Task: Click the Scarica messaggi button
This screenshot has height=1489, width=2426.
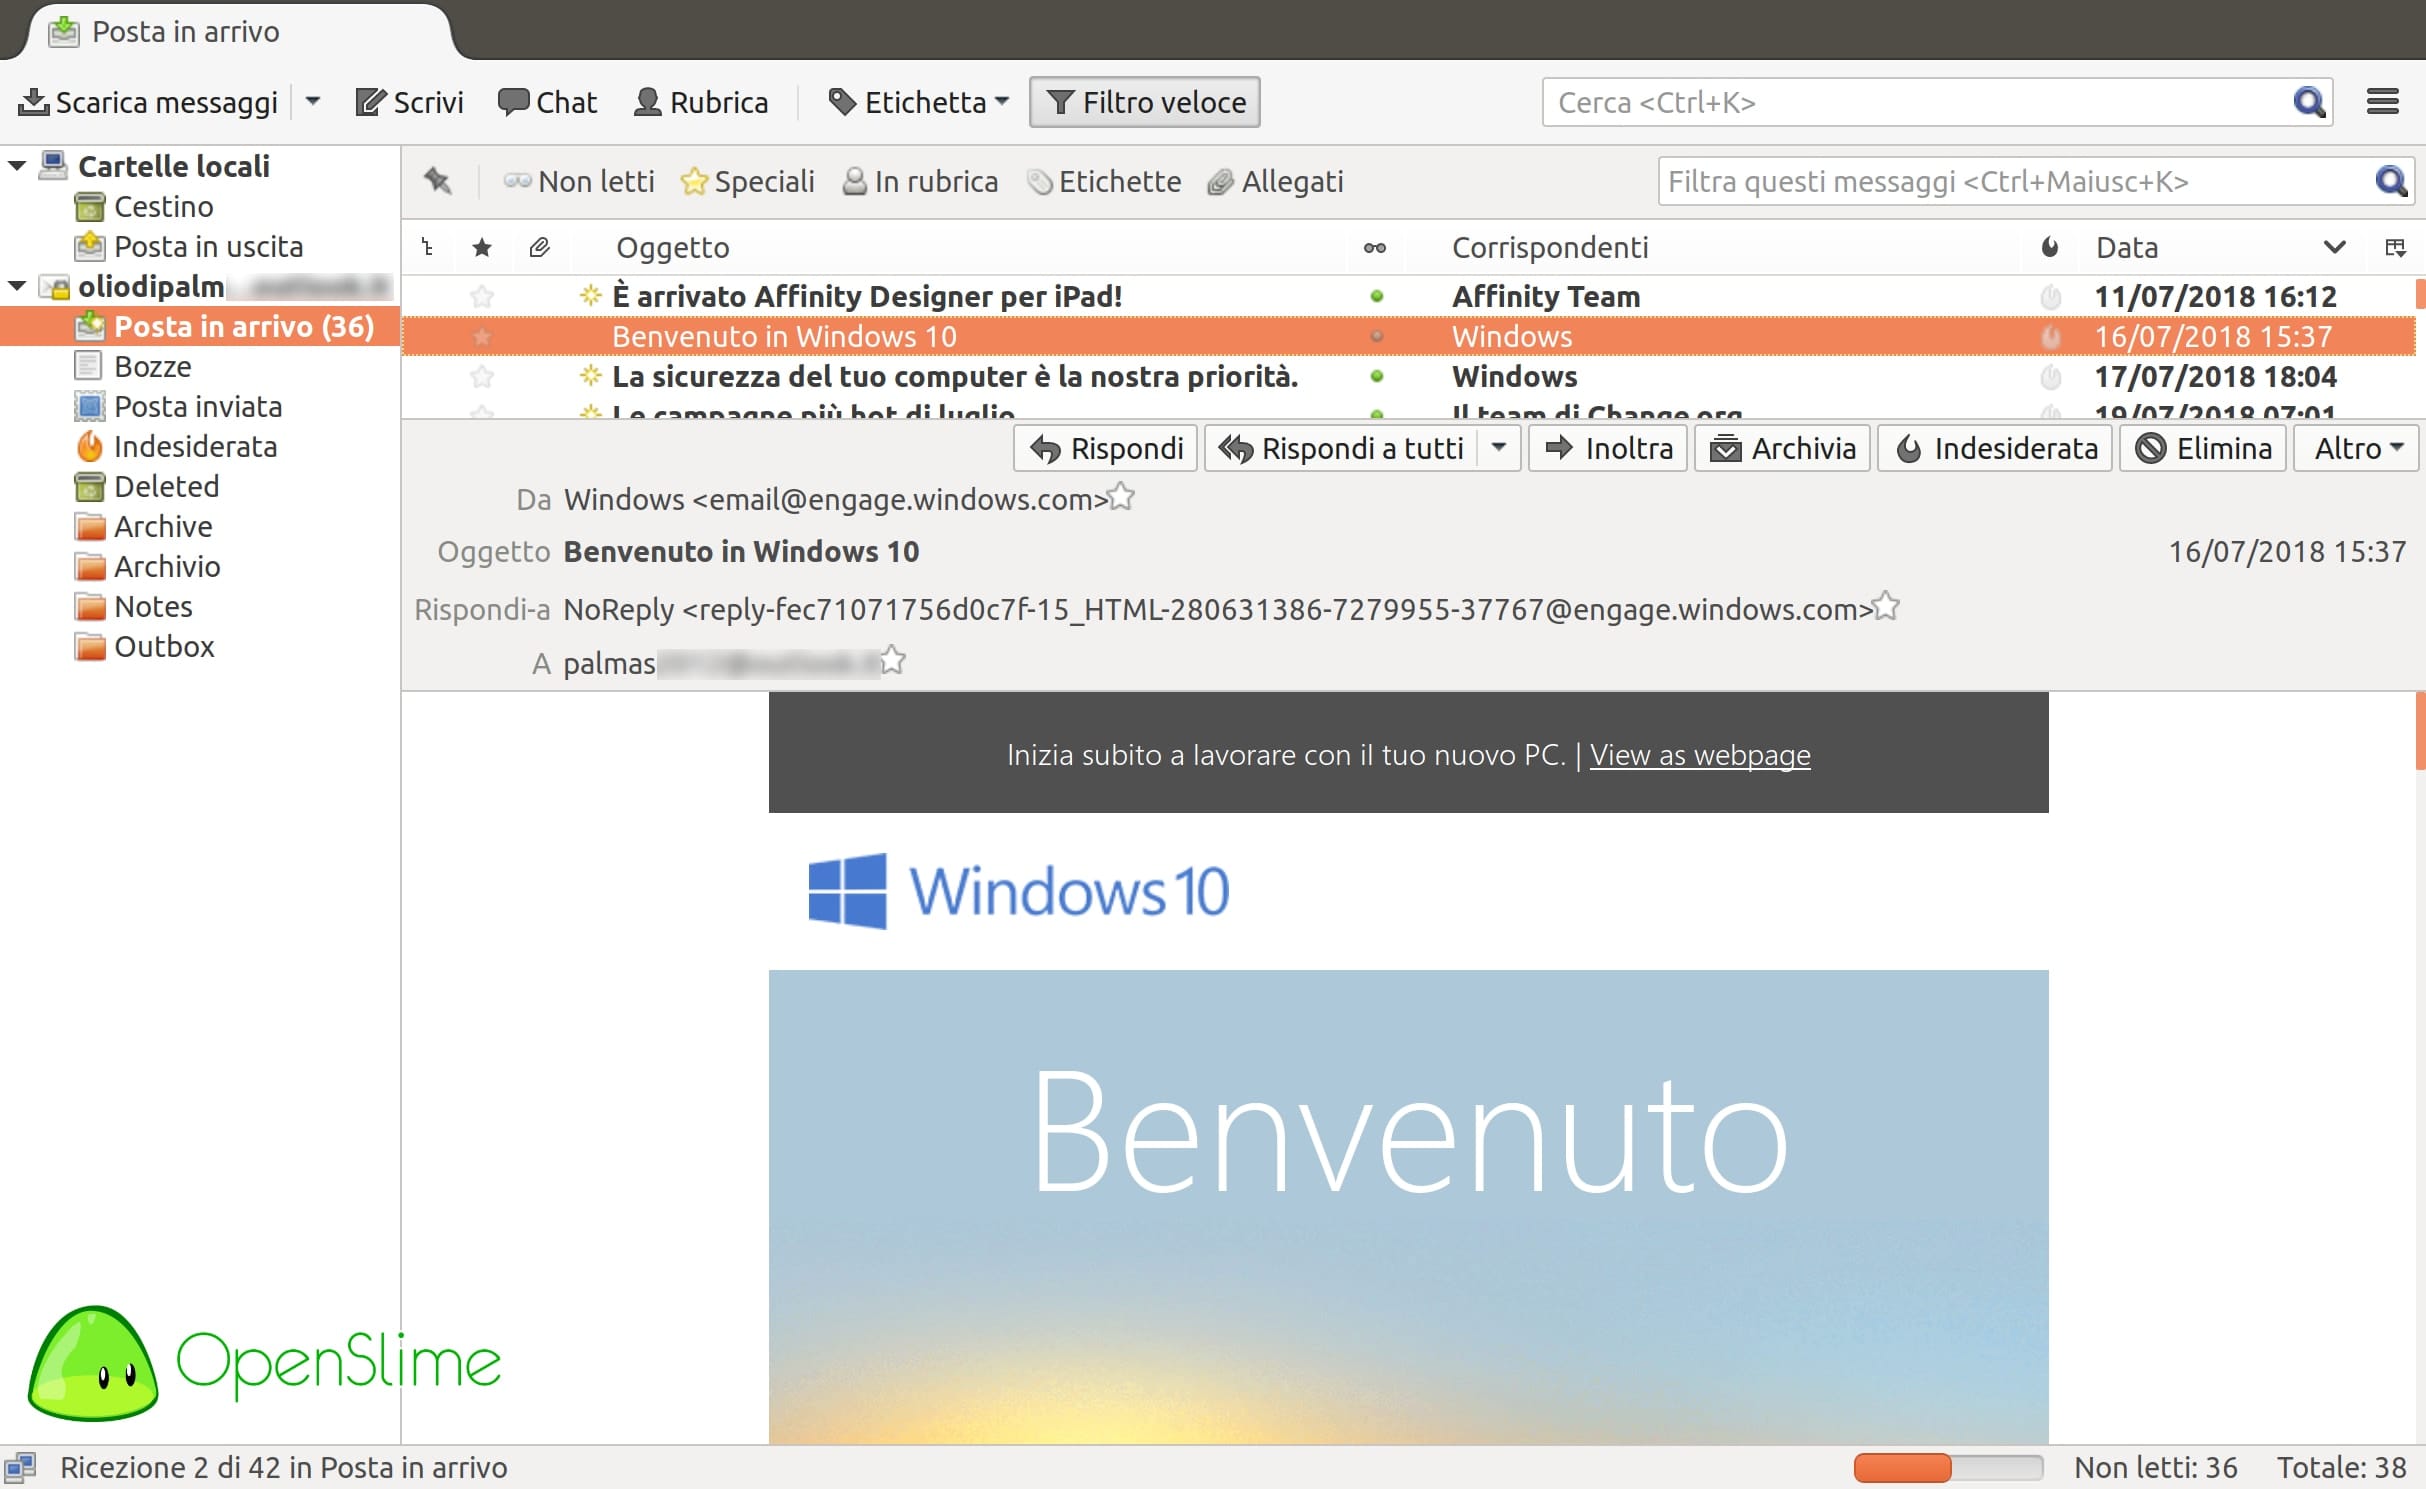Action: (149, 102)
